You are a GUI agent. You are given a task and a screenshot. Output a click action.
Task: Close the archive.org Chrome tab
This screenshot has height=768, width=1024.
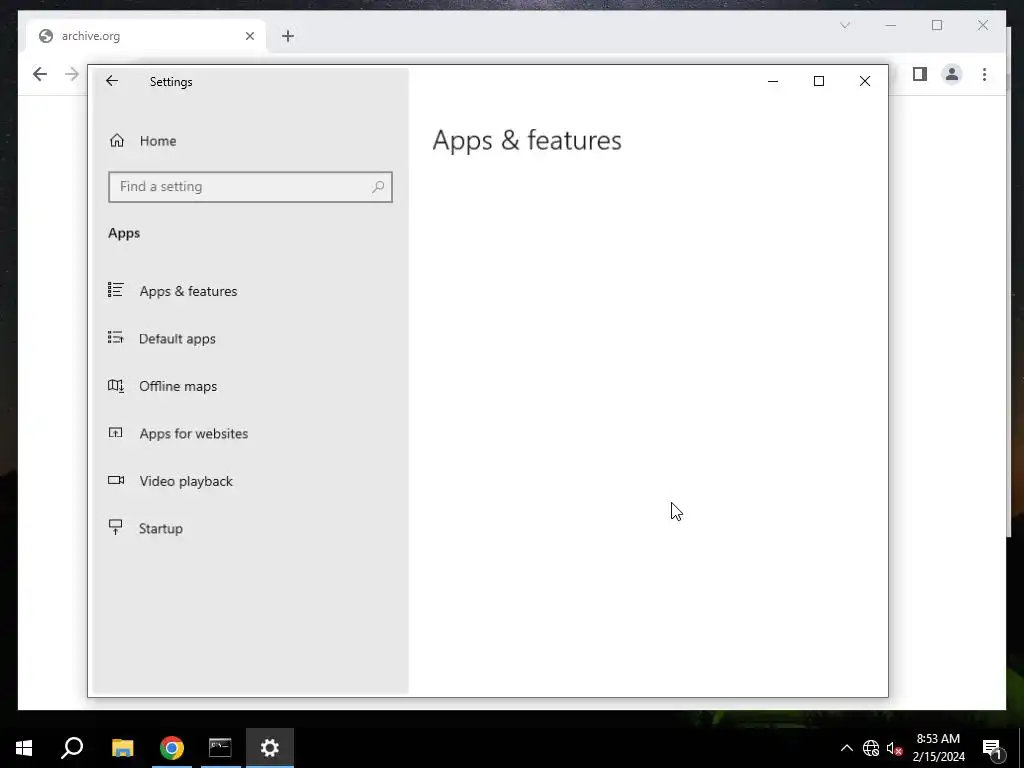coord(249,36)
